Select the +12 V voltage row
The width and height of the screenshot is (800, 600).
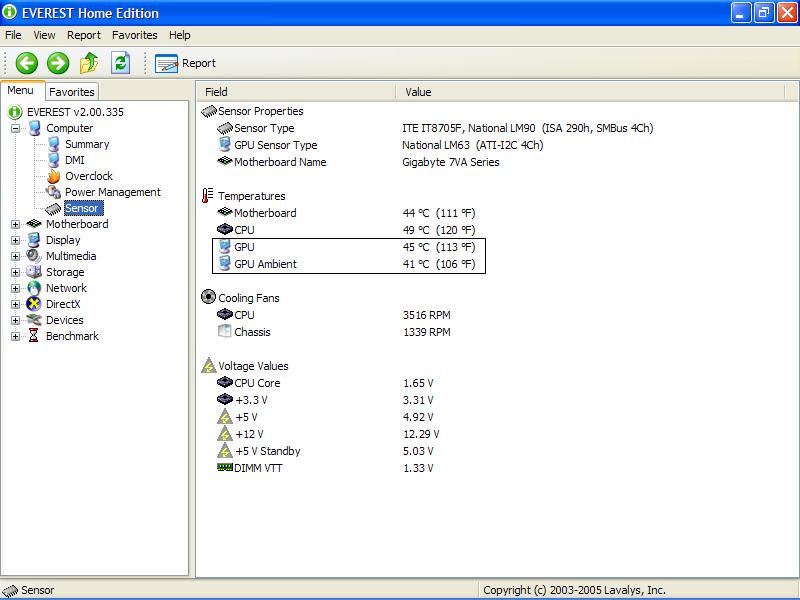(x=328, y=434)
